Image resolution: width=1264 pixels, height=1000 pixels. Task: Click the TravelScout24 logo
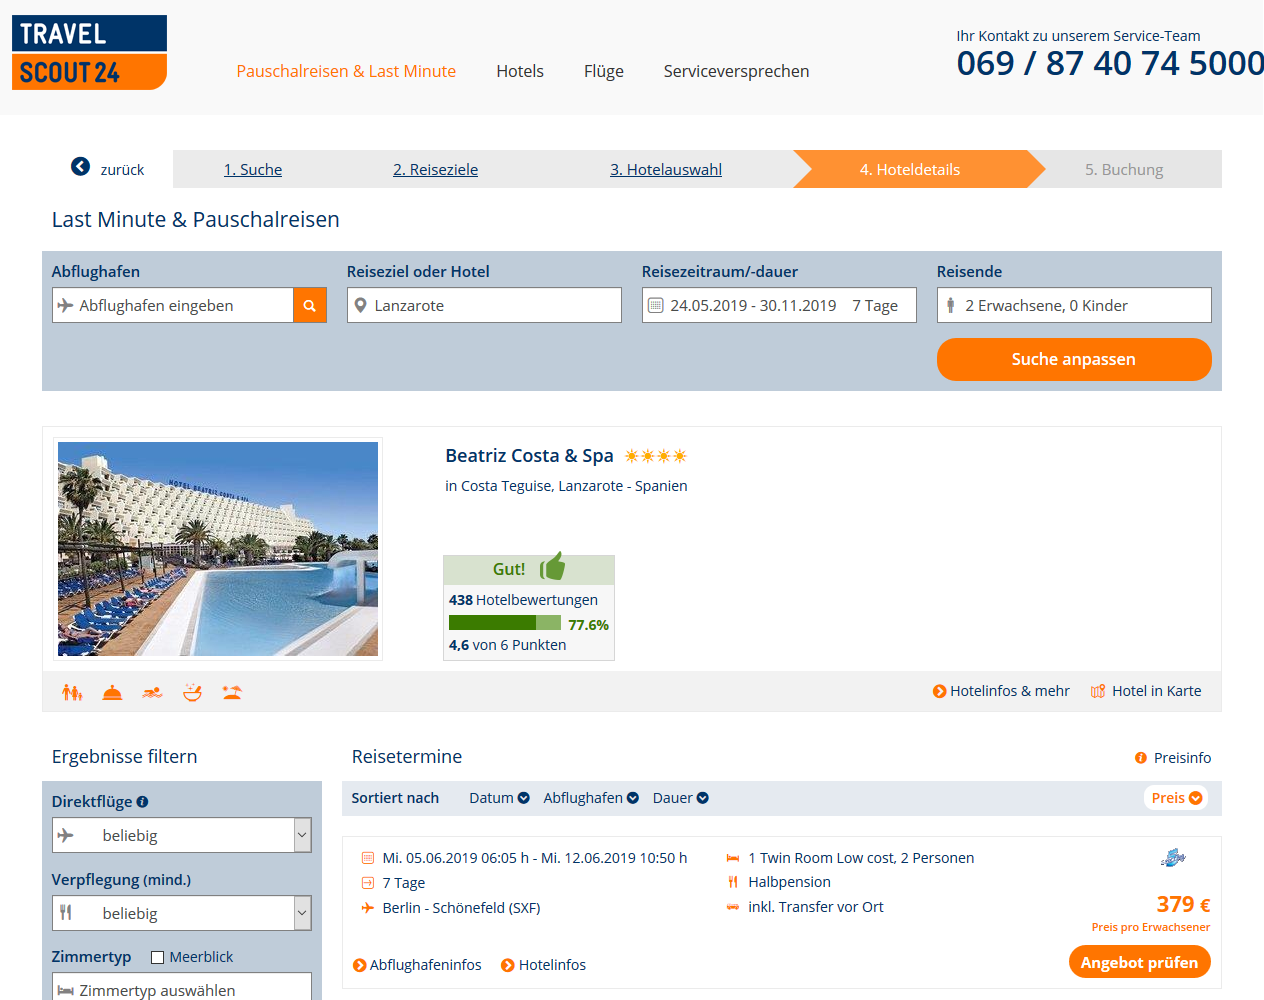tap(89, 52)
